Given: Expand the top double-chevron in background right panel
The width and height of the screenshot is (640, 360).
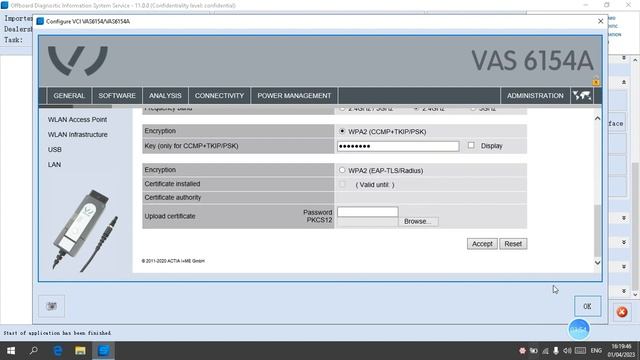Looking at the screenshot, I should click(624, 58).
